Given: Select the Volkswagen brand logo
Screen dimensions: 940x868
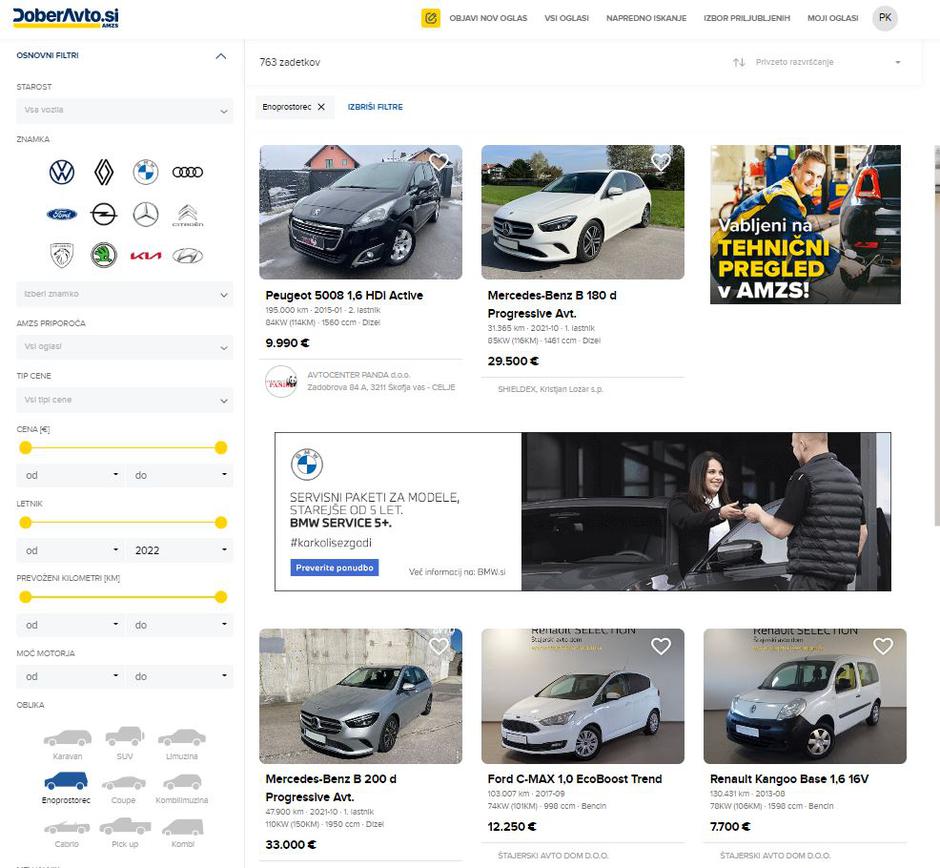Looking at the screenshot, I should tap(62, 172).
